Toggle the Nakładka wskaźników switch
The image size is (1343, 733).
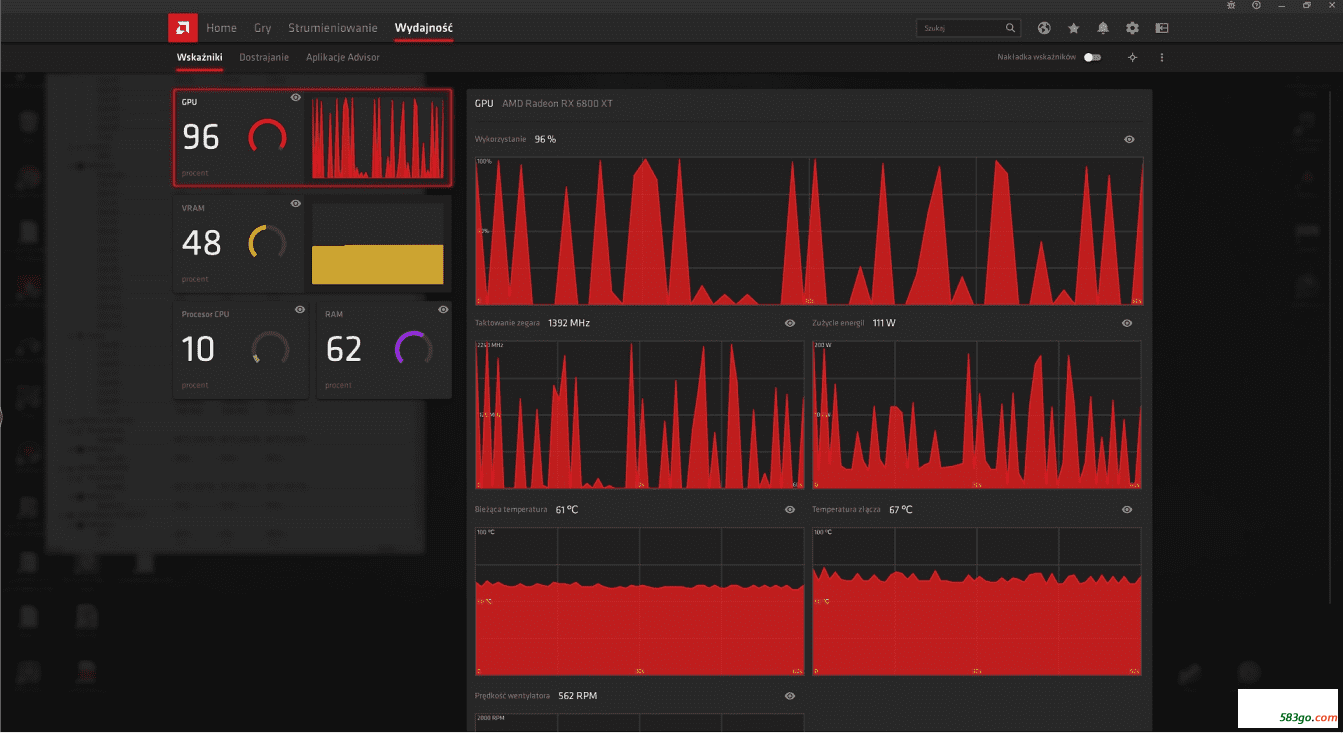tap(1092, 57)
